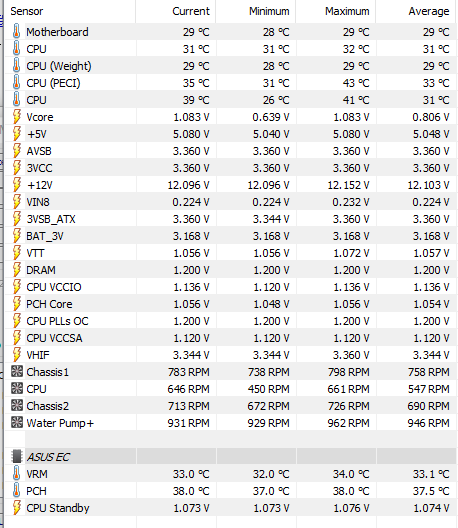Click the ASUS EC chip icon
The width and height of the screenshot is (458, 528).
click(17, 456)
